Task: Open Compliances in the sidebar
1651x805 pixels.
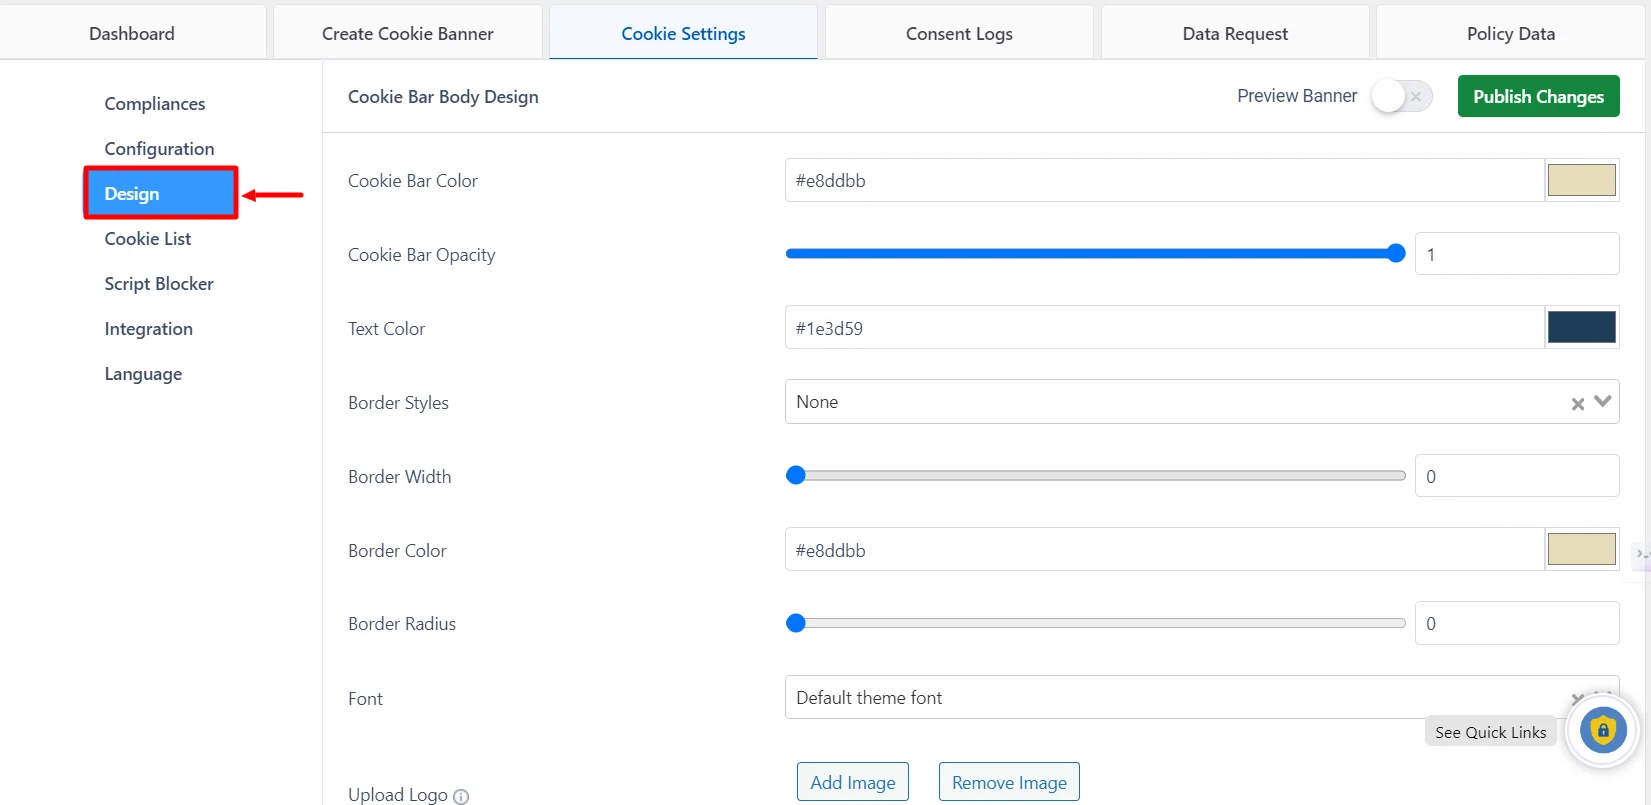Action: coord(155,104)
